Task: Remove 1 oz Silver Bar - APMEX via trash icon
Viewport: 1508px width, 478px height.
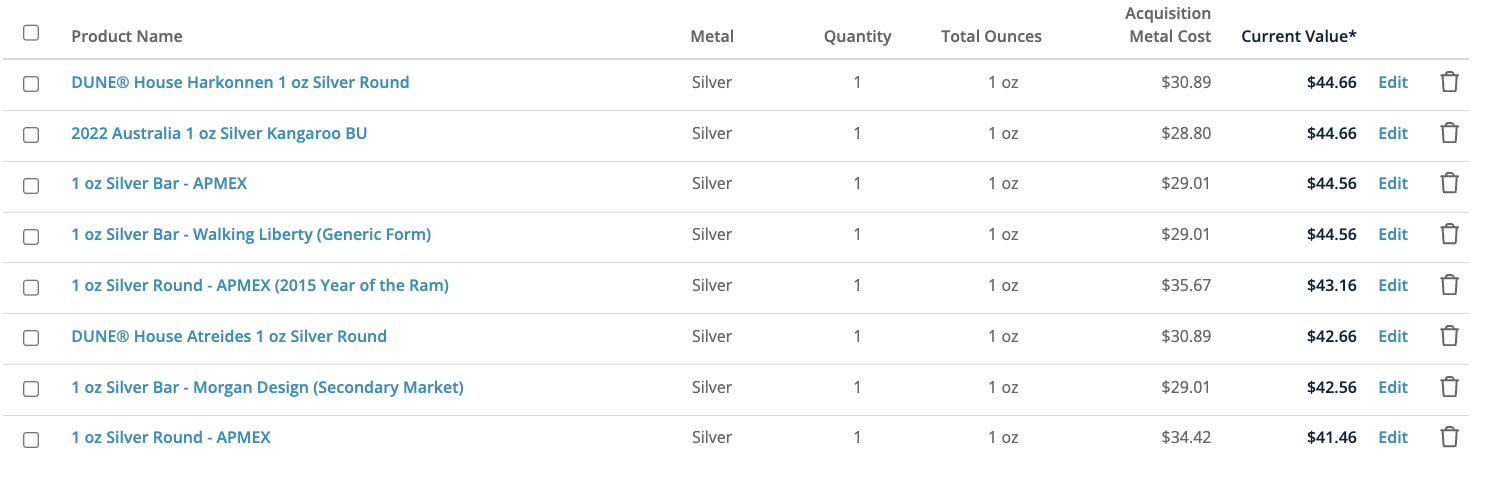Action: (x=1449, y=183)
